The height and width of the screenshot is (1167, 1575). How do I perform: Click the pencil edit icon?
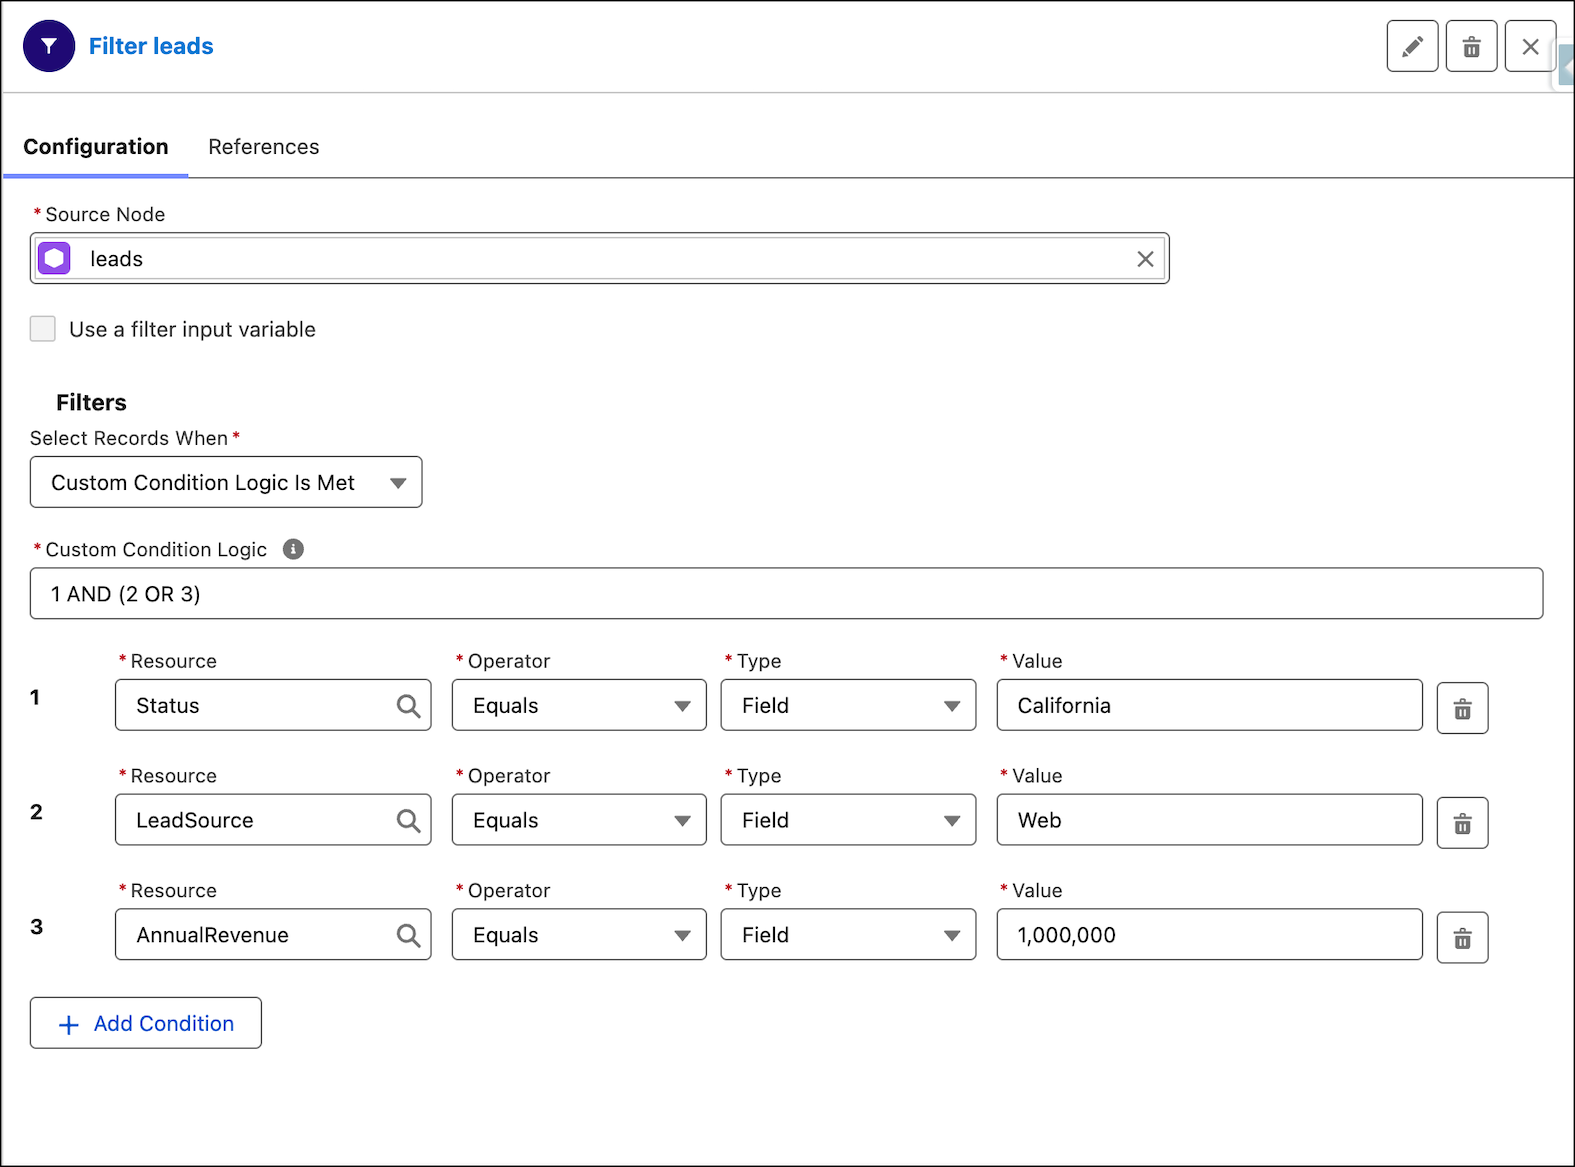1412,46
